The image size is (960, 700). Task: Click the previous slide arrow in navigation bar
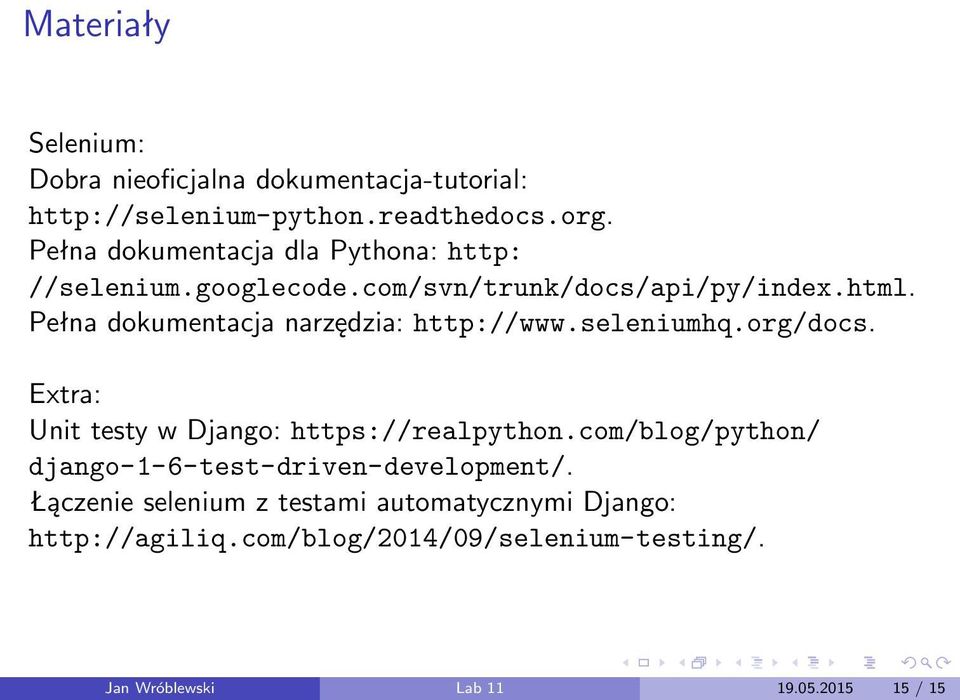(626, 663)
